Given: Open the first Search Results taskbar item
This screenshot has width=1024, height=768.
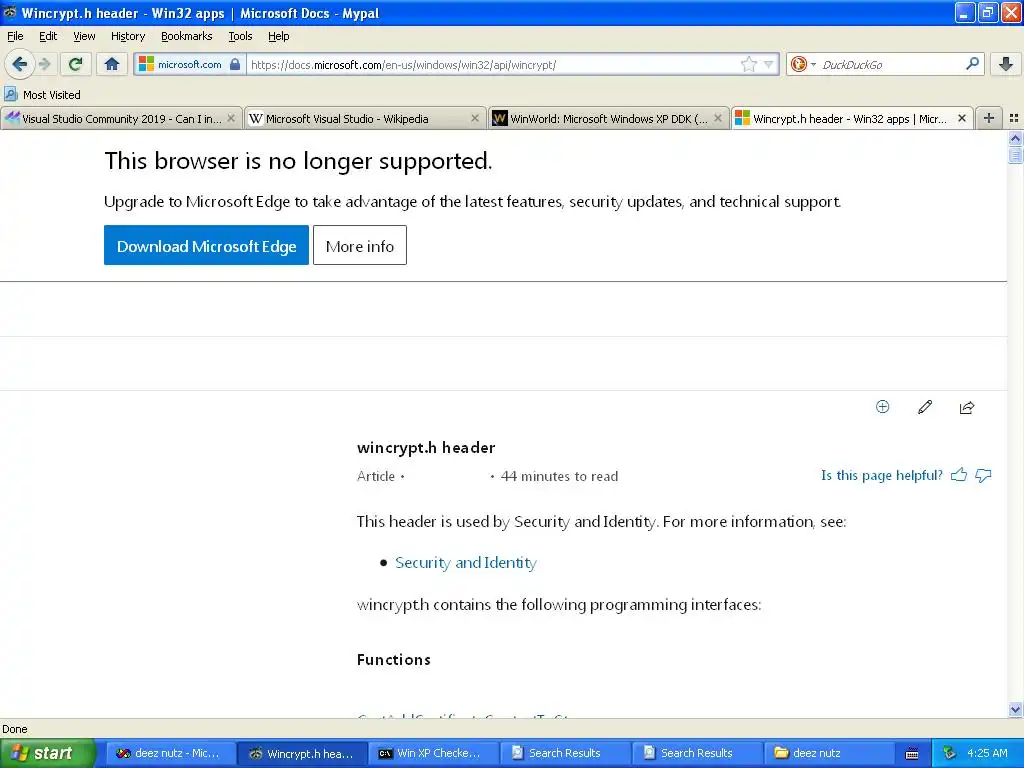Looking at the screenshot, I should pos(565,753).
